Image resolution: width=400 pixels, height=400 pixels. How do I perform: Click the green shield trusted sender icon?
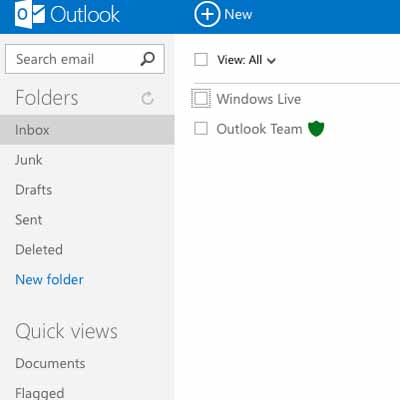click(x=316, y=129)
